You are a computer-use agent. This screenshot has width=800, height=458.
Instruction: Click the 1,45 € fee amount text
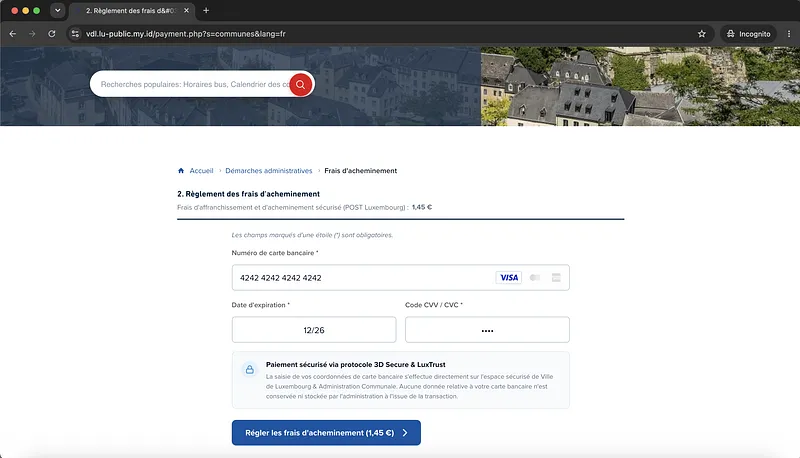tap(422, 207)
